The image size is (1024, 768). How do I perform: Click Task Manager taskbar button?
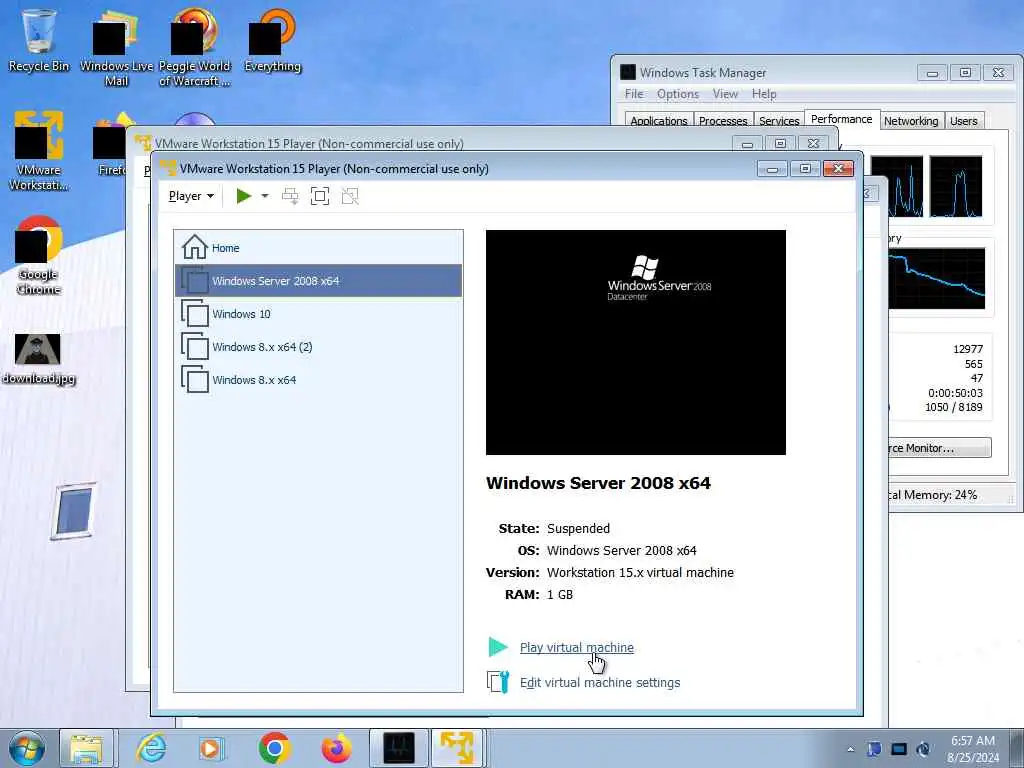pos(399,748)
